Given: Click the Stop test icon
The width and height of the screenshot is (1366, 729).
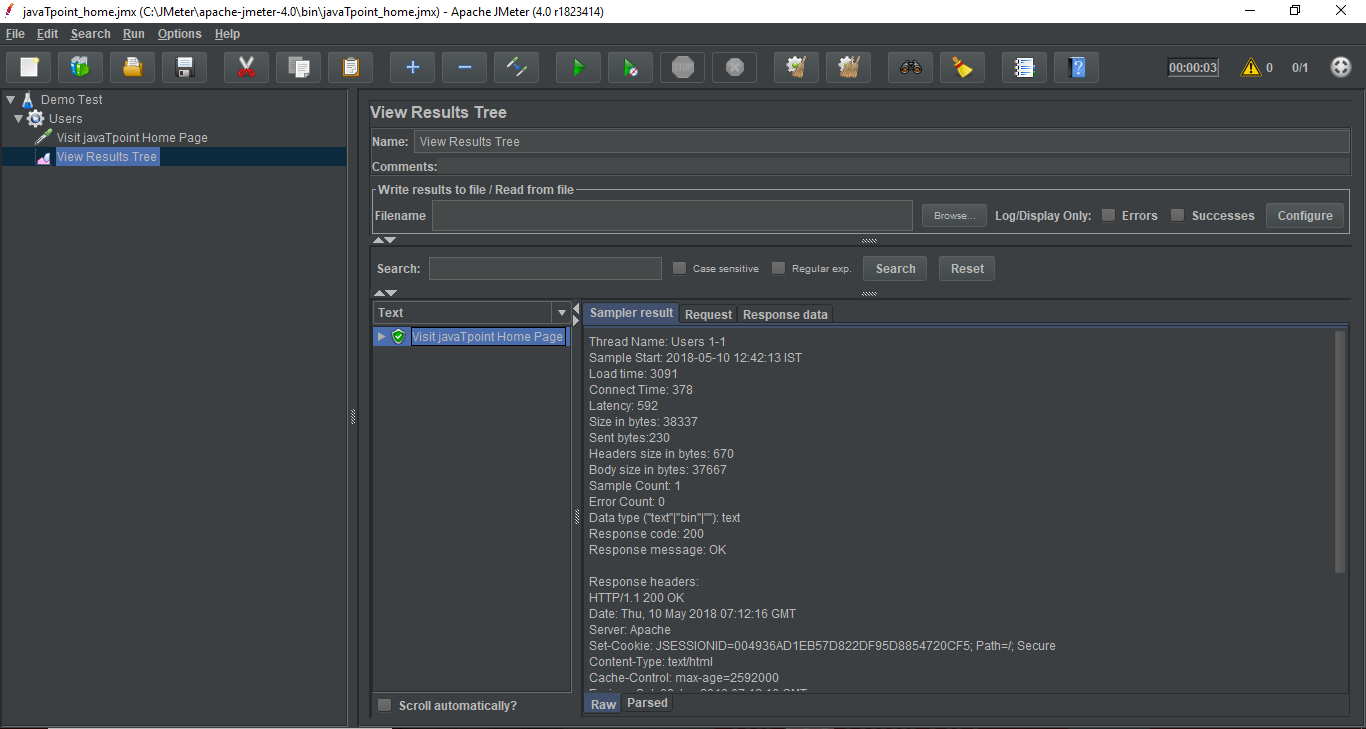Looking at the screenshot, I should pyautogui.click(x=682, y=68).
